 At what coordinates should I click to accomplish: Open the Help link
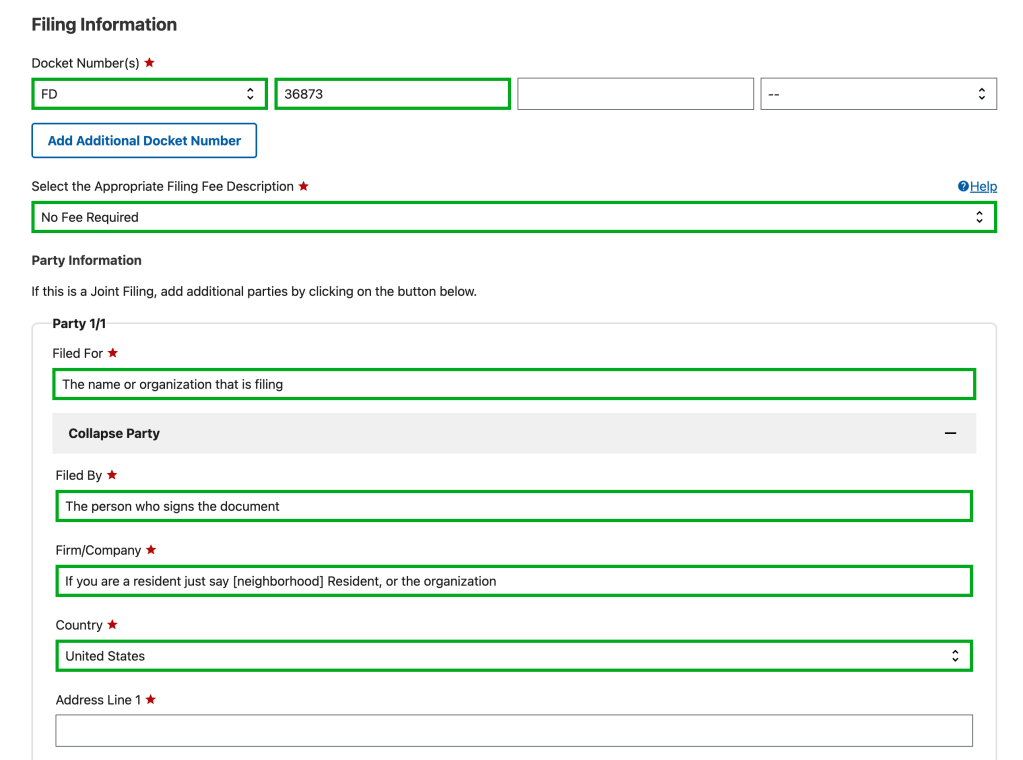click(983, 187)
